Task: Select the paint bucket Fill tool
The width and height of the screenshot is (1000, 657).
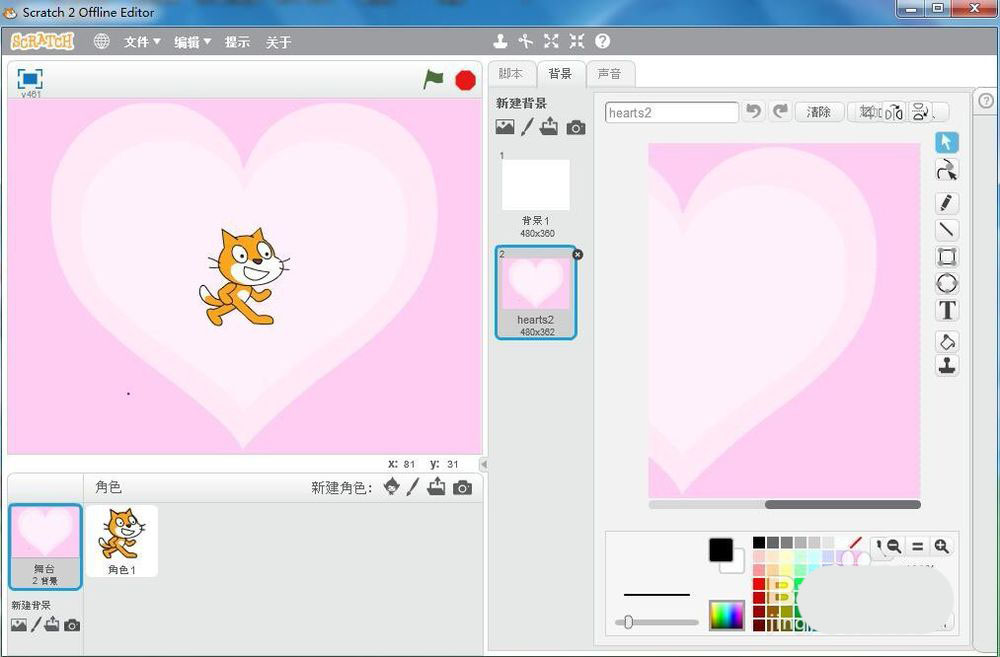Action: point(946,341)
